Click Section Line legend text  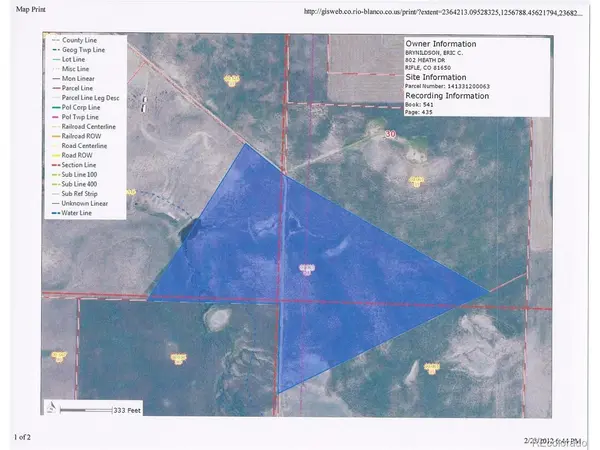click(x=79, y=165)
